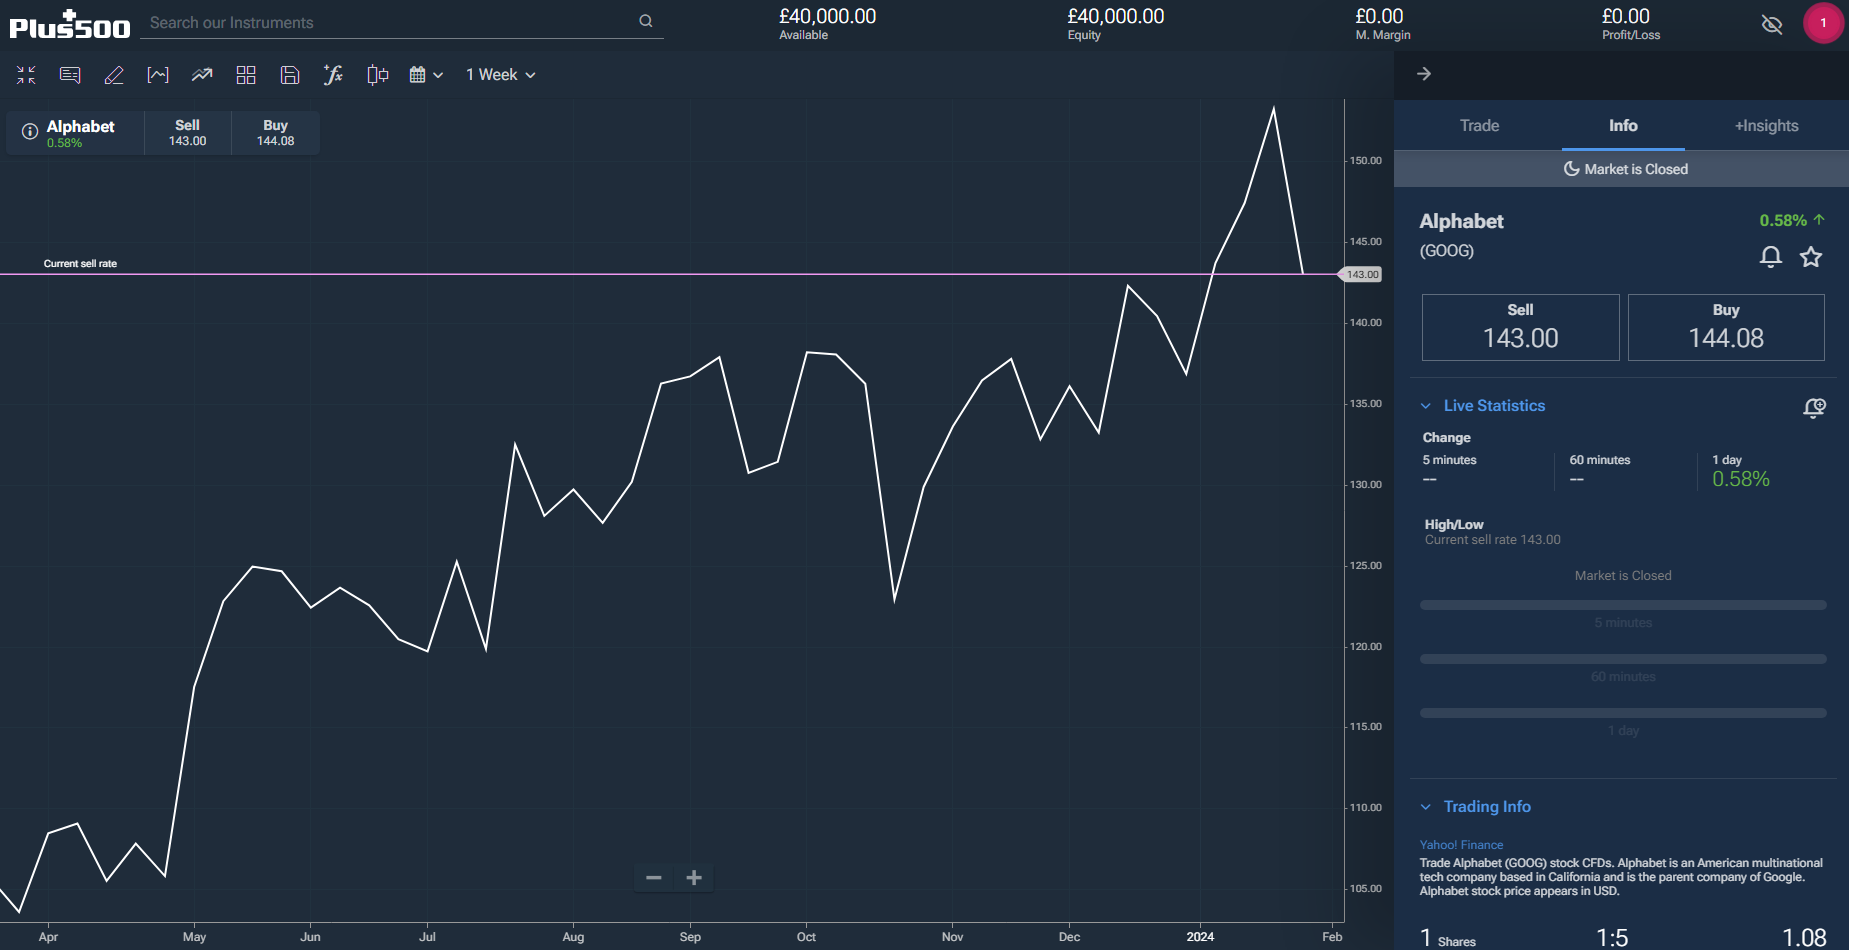Image resolution: width=1849 pixels, height=950 pixels.
Task: Click the candlestick chart type icon
Action: pyautogui.click(x=377, y=75)
